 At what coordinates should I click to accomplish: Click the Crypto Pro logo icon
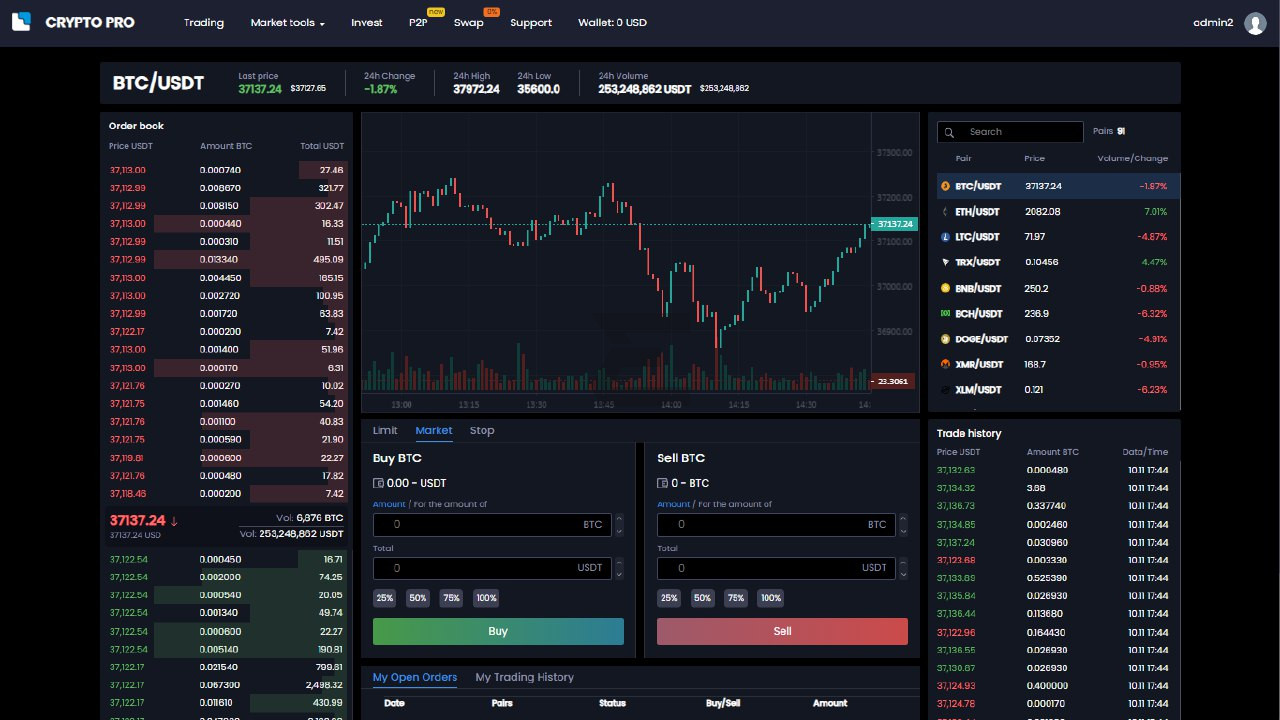click(x=21, y=21)
